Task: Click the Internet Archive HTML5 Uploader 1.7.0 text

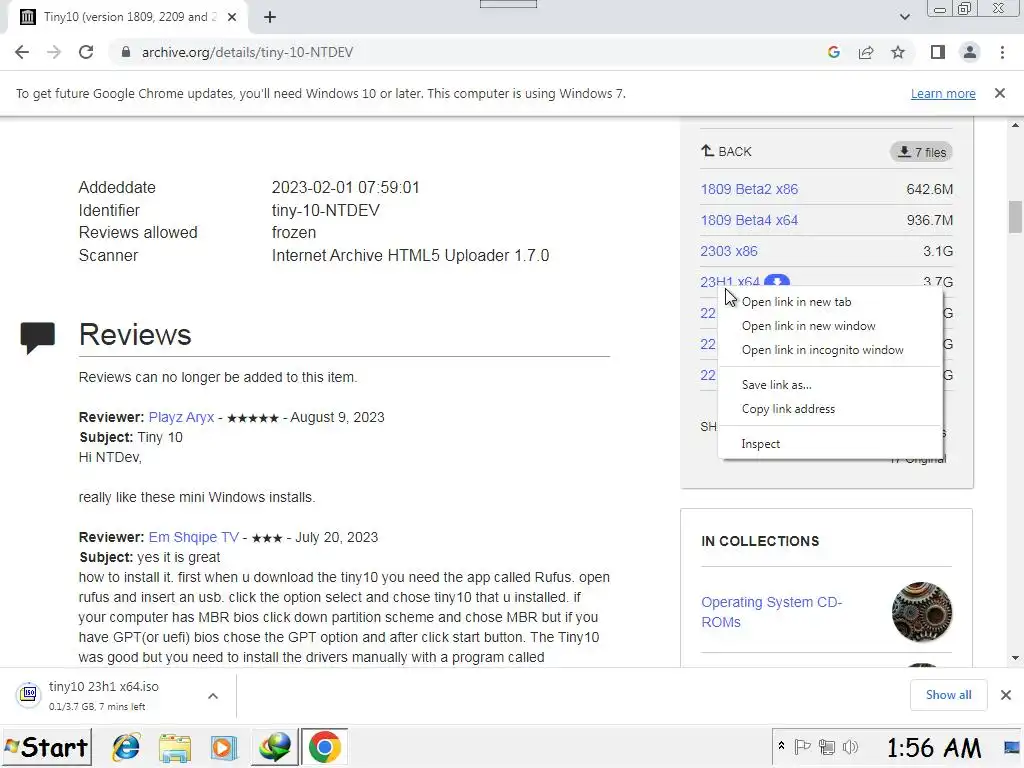Action: 410,255
